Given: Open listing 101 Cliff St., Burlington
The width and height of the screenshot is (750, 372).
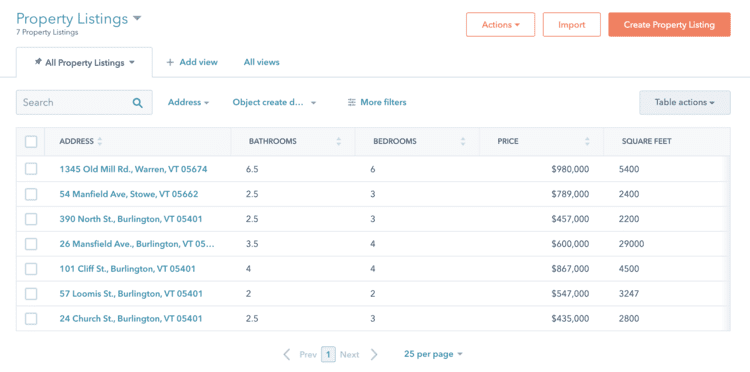Looking at the screenshot, I should point(127,269).
